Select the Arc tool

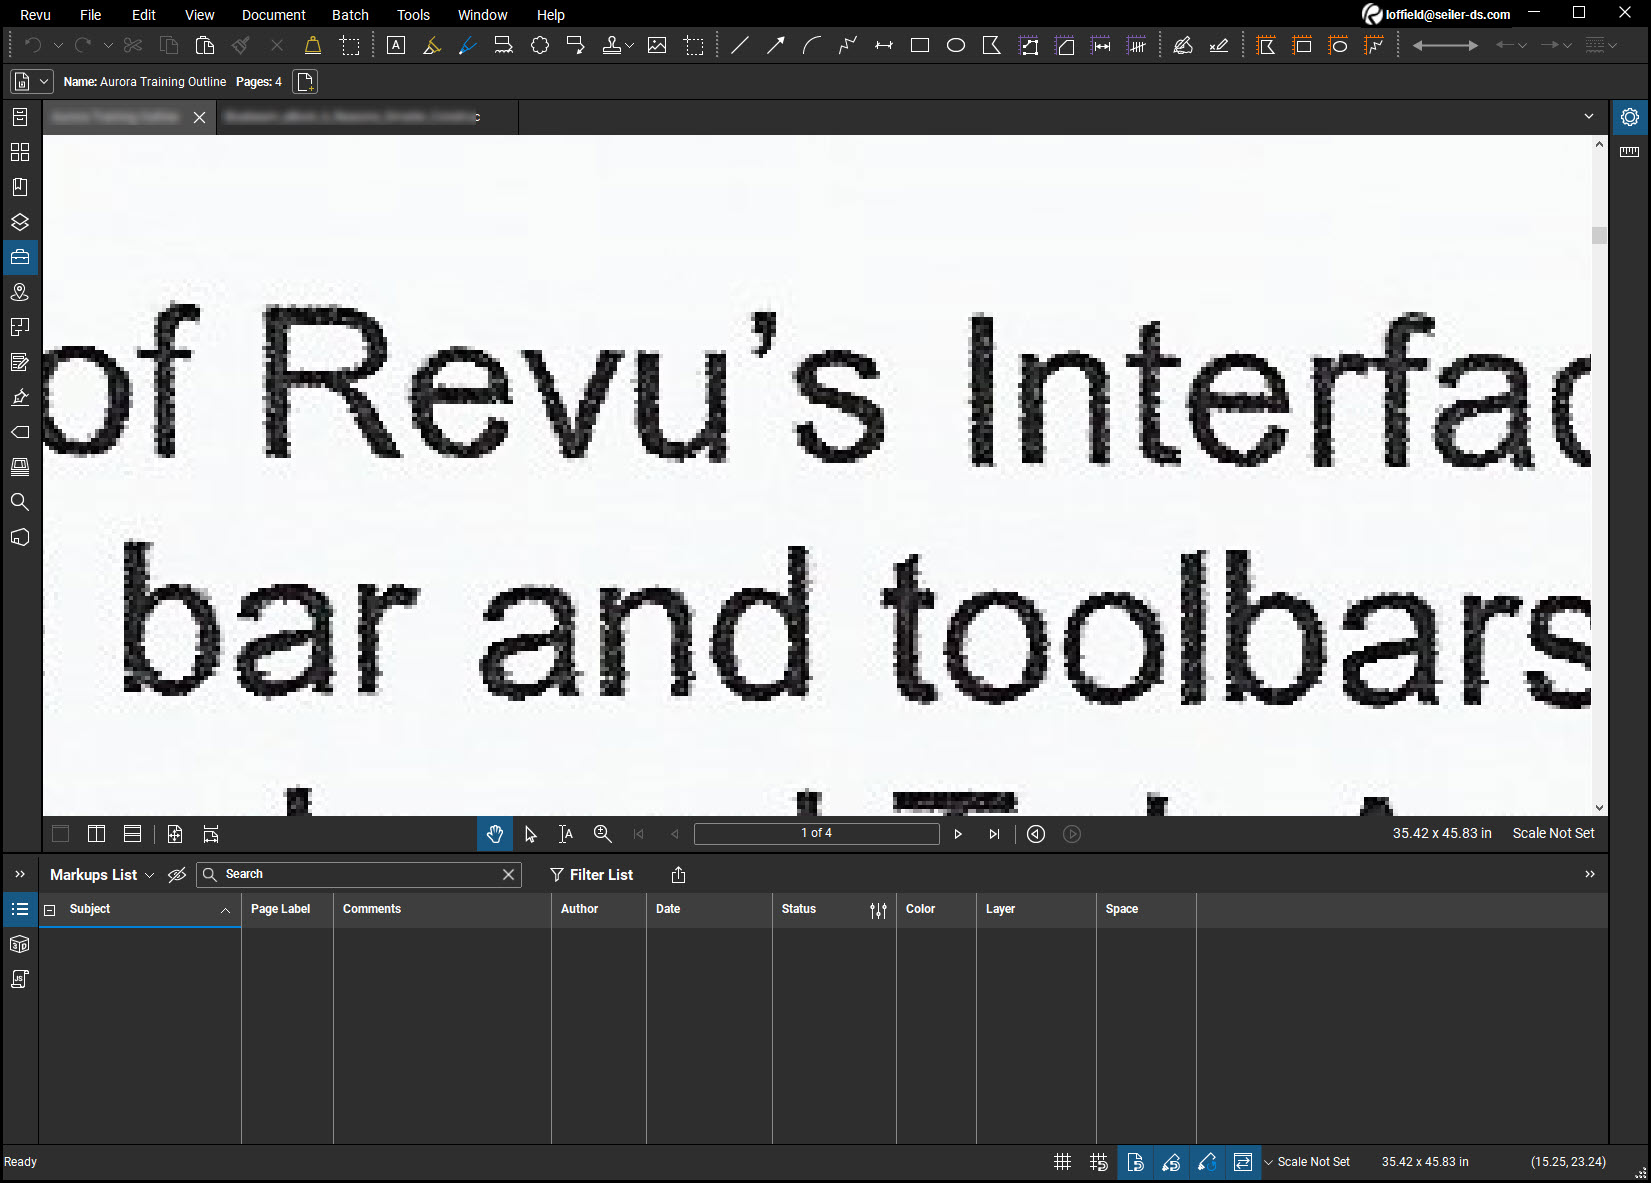(x=811, y=45)
